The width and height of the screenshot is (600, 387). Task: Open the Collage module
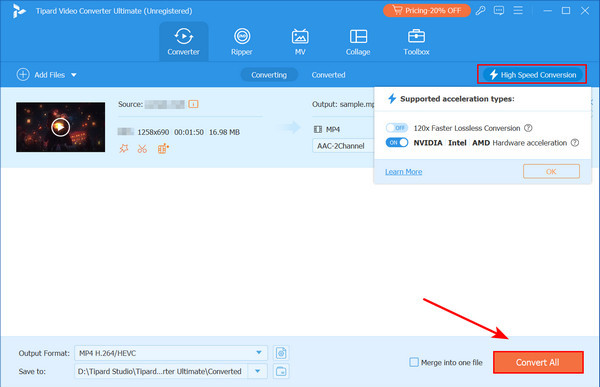(358, 42)
